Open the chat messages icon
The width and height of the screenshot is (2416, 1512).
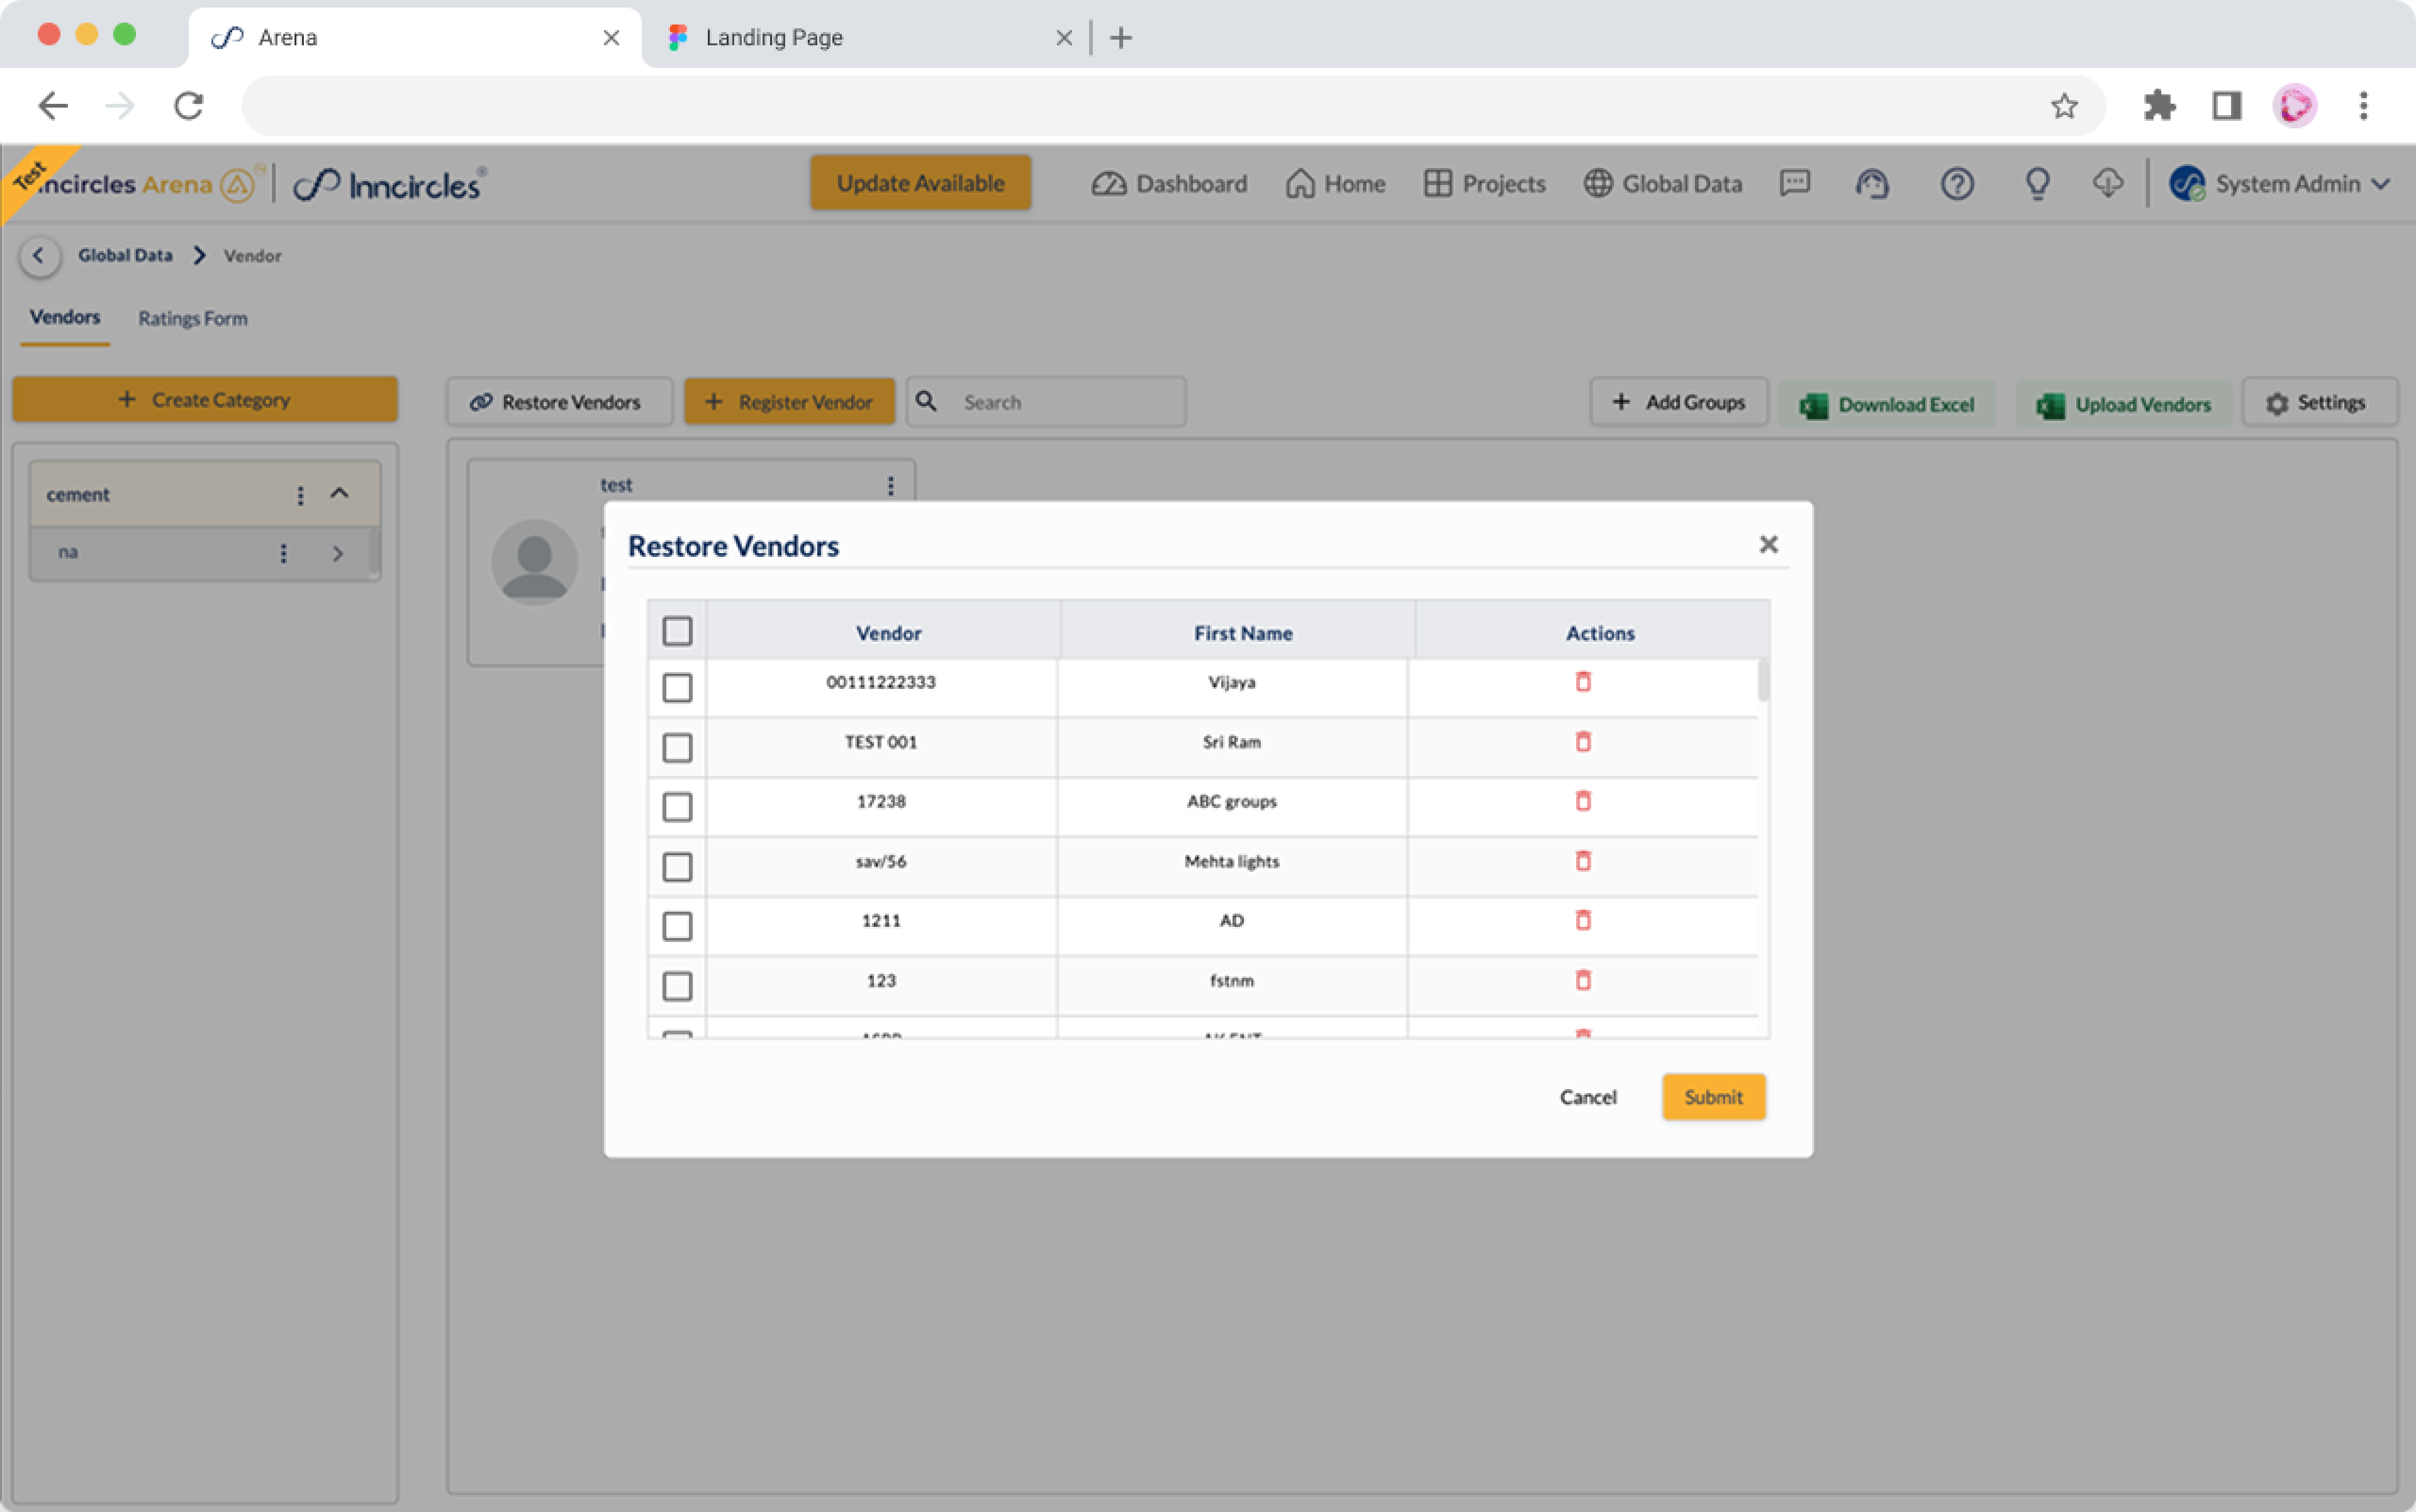click(x=1794, y=183)
